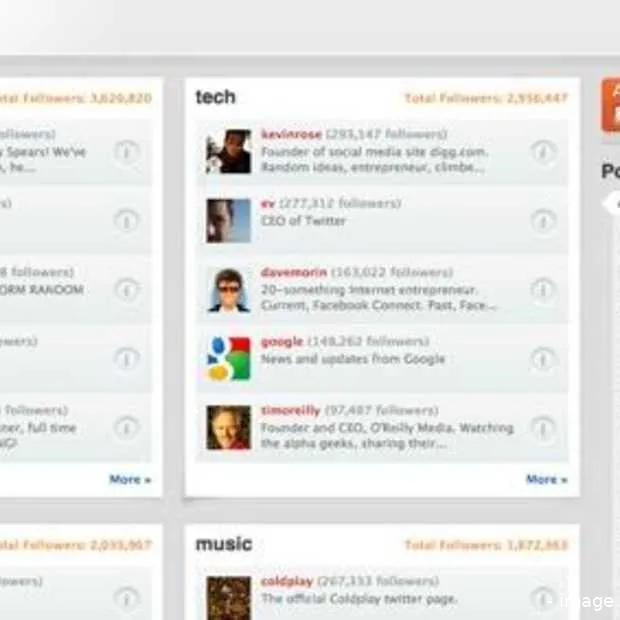
Task: Click the info icon beside kevinrose
Action: click(542, 153)
